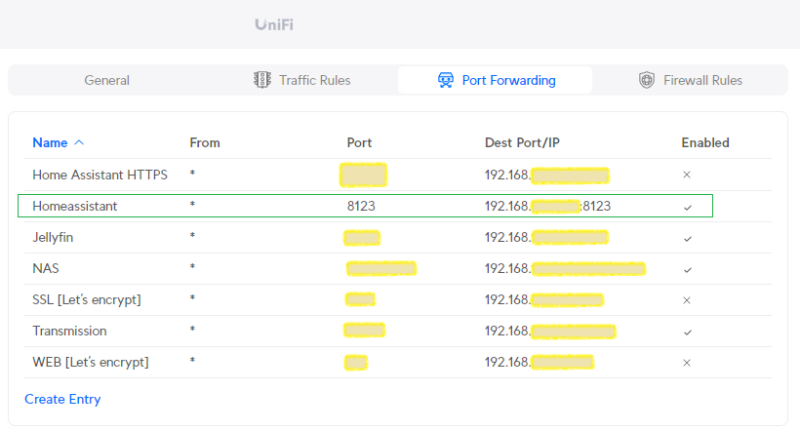The width and height of the screenshot is (800, 430).
Task: Open the General tab
Action: click(107, 80)
